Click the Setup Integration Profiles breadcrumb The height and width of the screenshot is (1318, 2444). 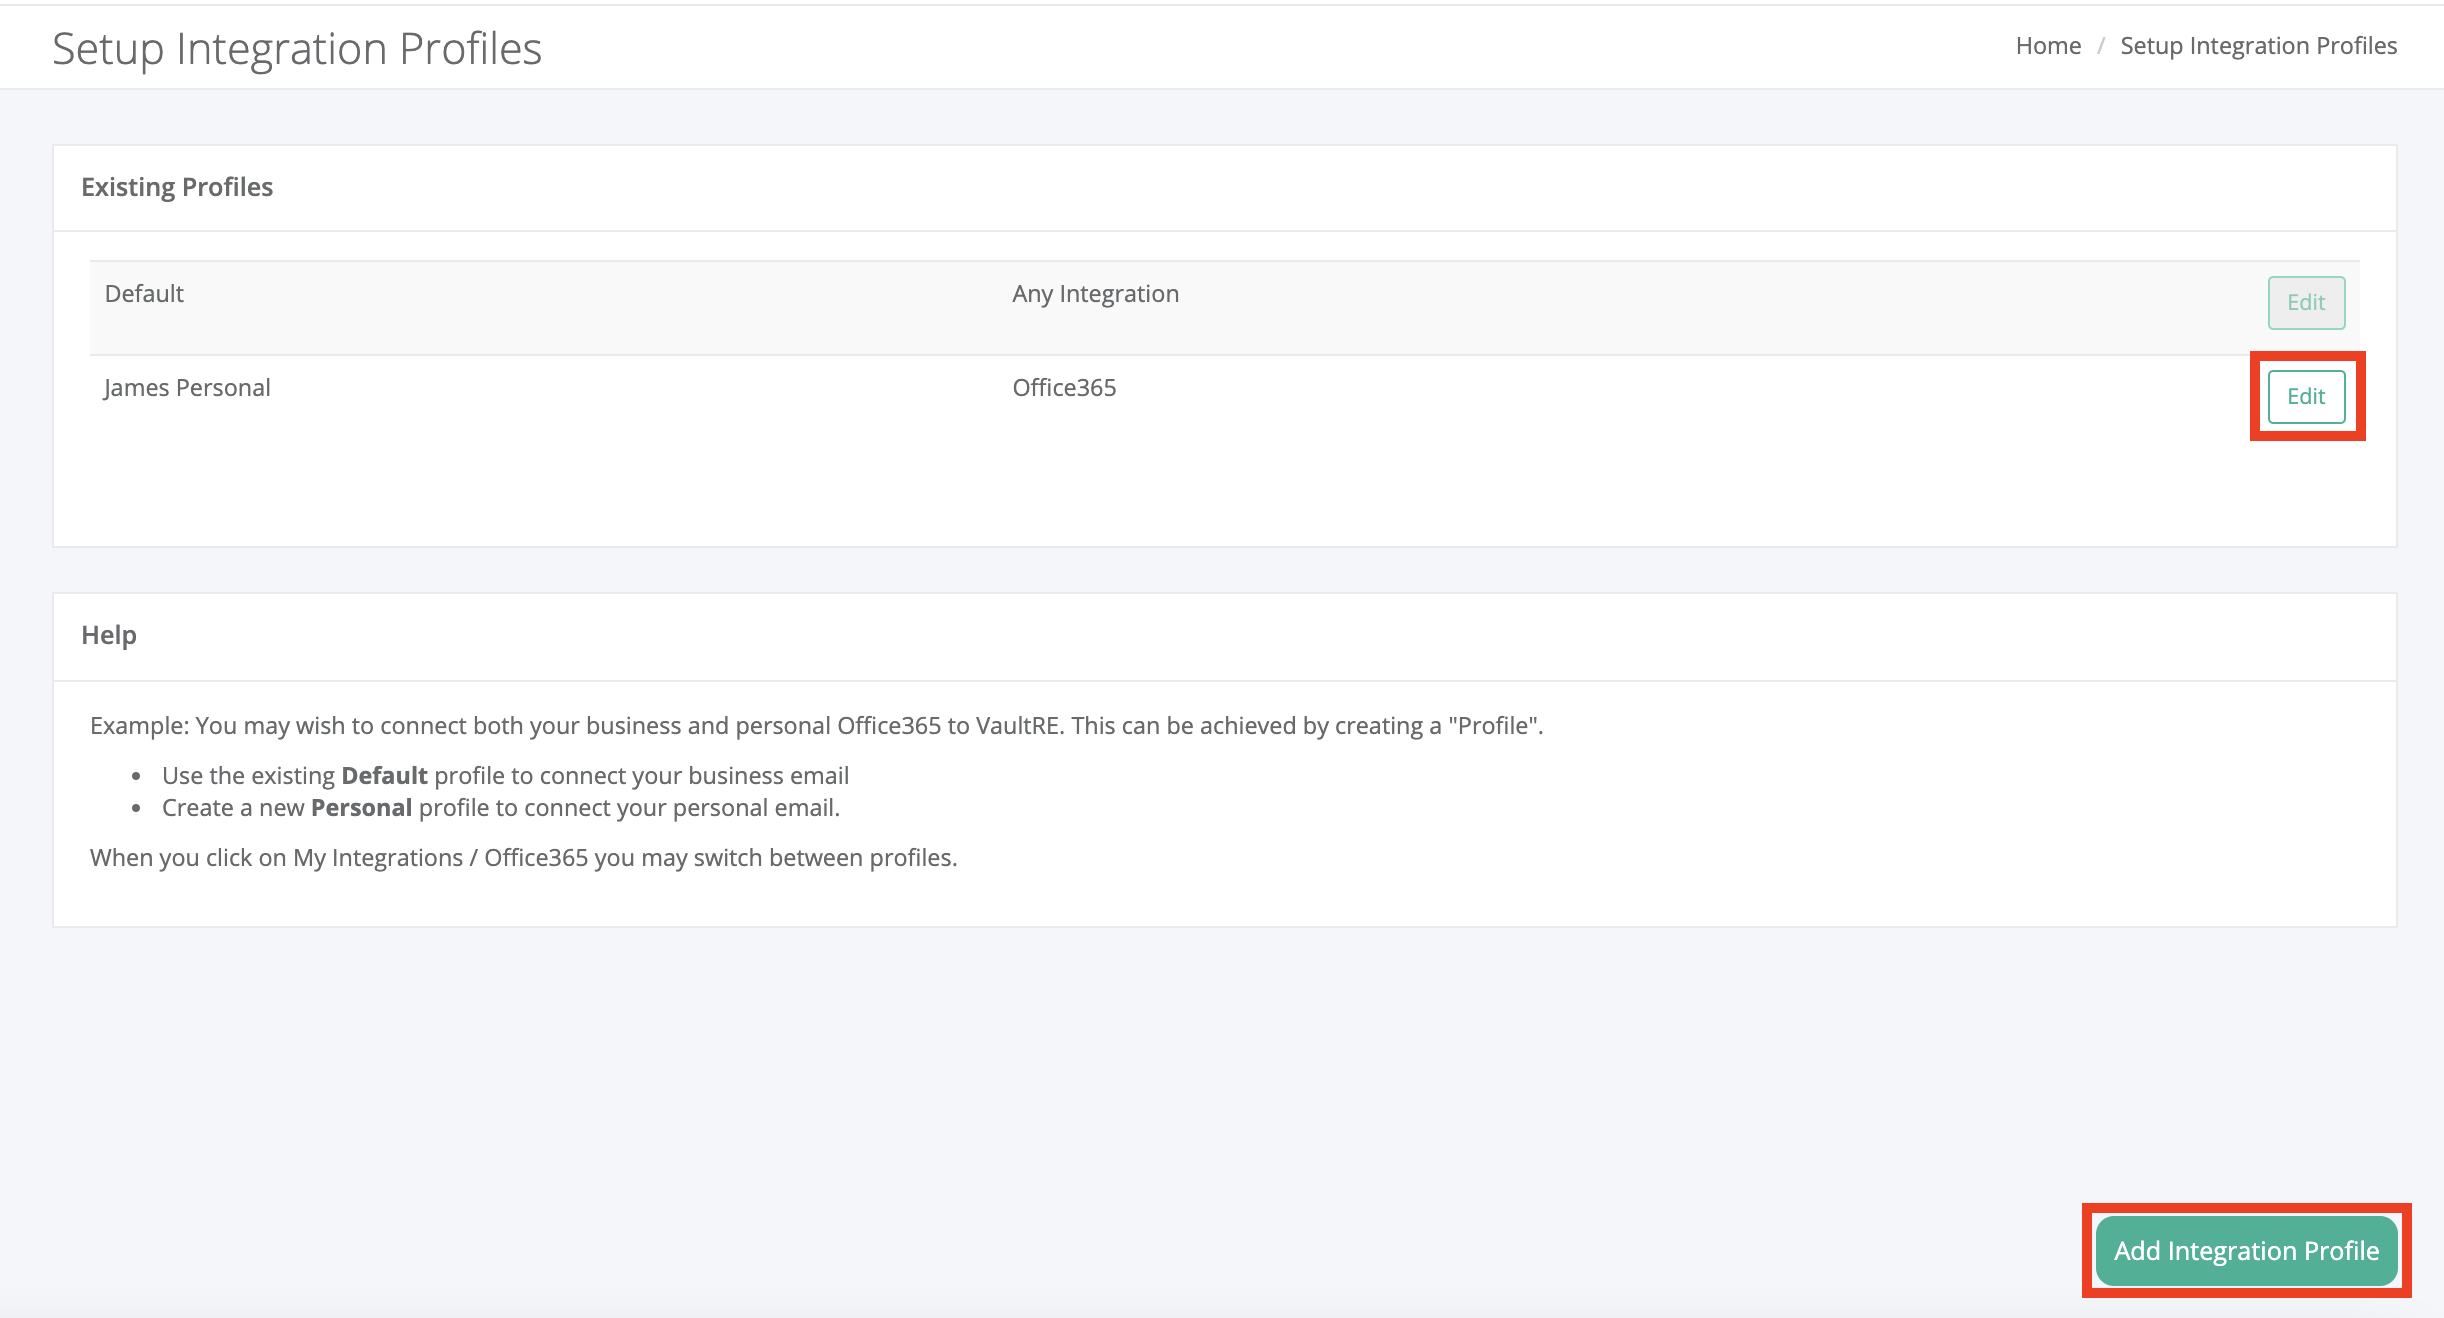tap(2258, 46)
